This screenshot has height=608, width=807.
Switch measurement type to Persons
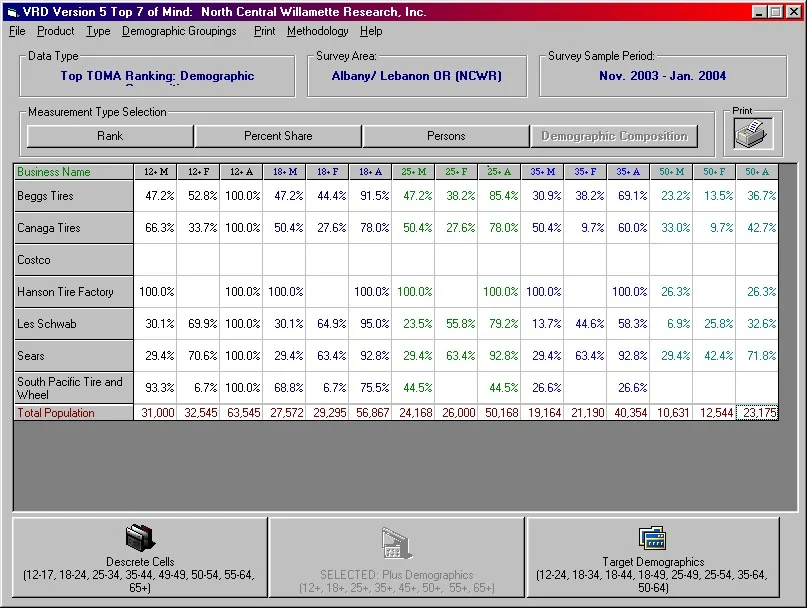point(446,136)
